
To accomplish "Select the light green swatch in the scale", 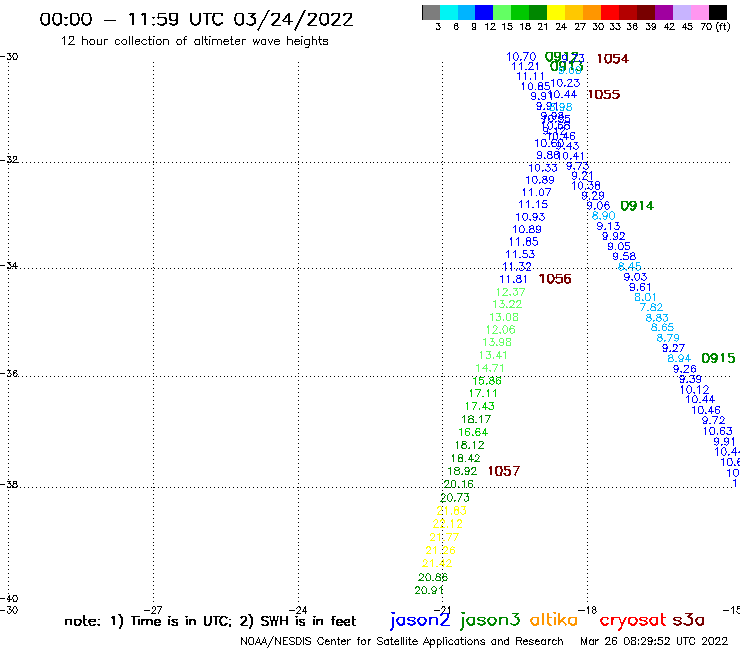I will [x=502, y=12].
